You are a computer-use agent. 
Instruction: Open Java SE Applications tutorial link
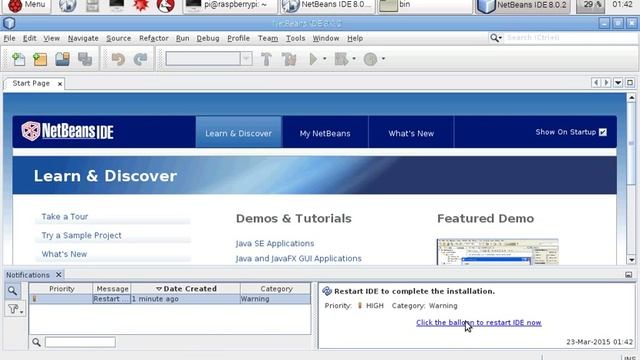click(x=275, y=243)
